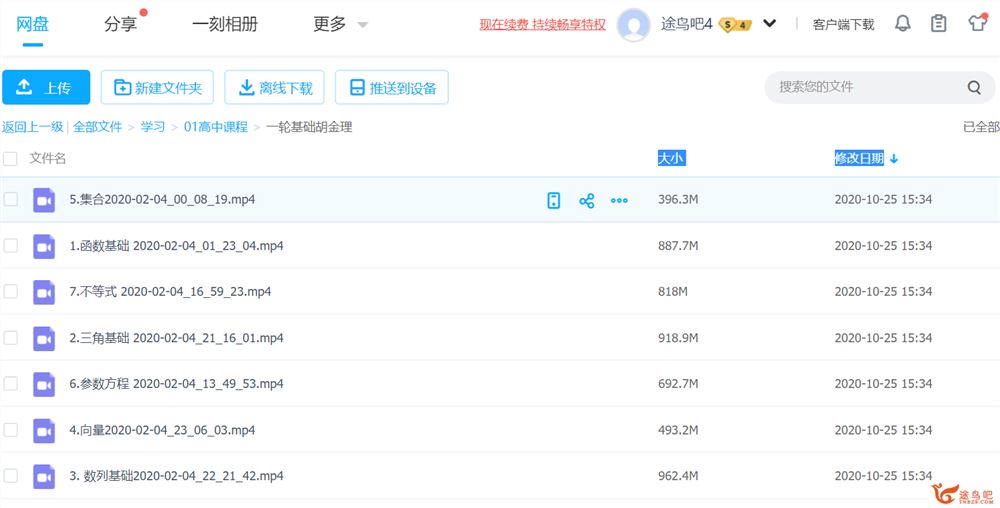Click the 返回上一级 breadcrumb link
Screen dimensions: 1000x508
click(x=32, y=127)
